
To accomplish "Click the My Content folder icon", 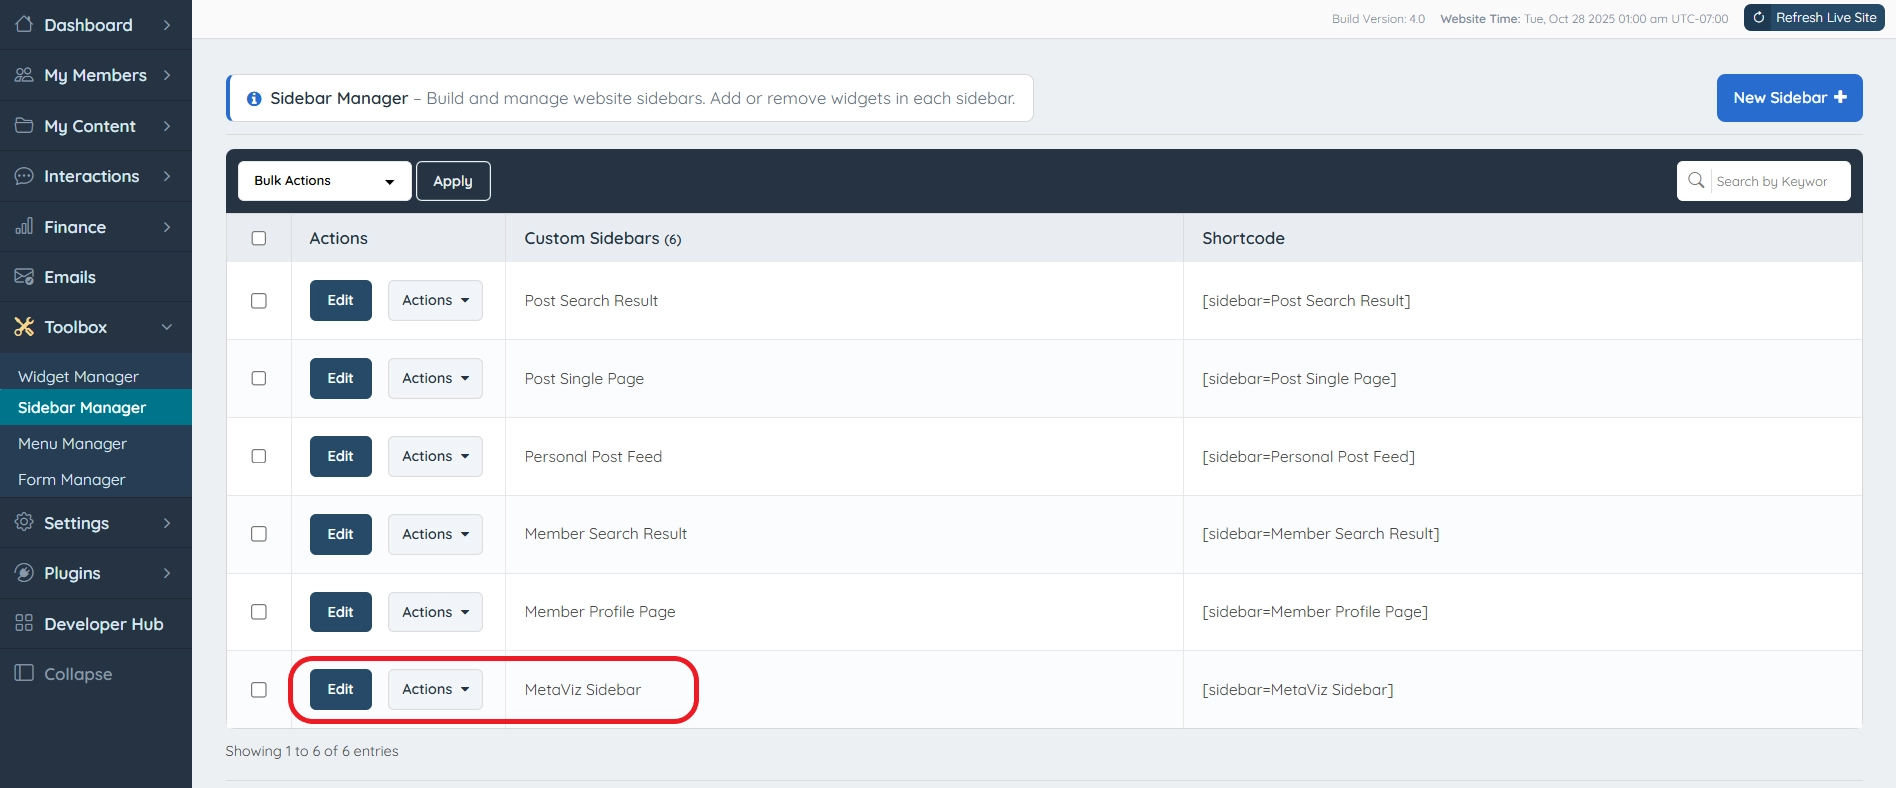I will (x=24, y=126).
